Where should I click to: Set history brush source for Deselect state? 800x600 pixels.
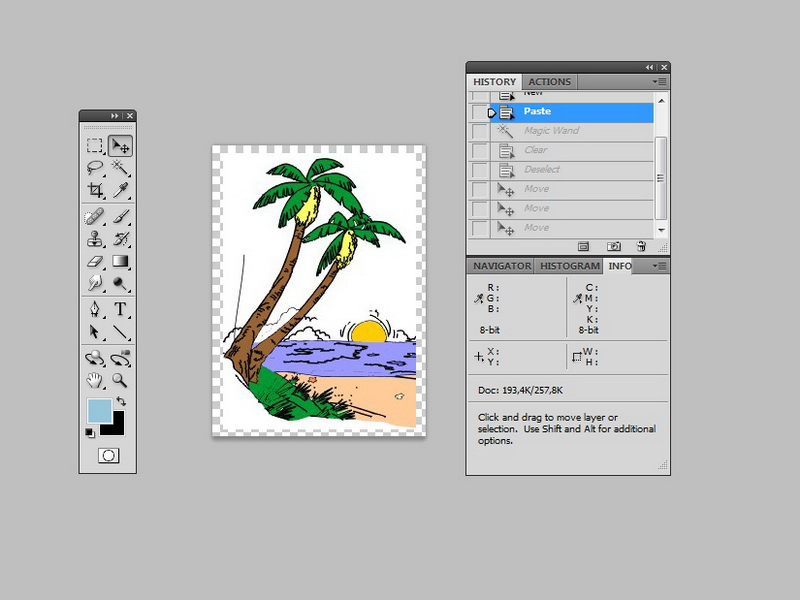click(480, 170)
